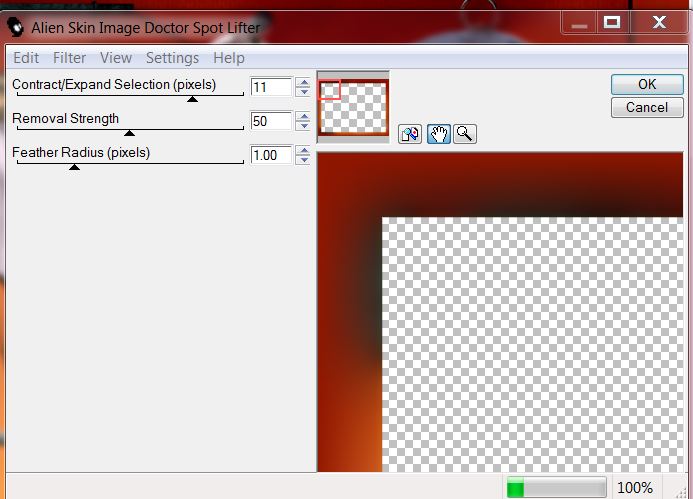Decrease Contract/Expand Selection with down arrow
This screenshot has width=693, height=499.
(x=303, y=91)
